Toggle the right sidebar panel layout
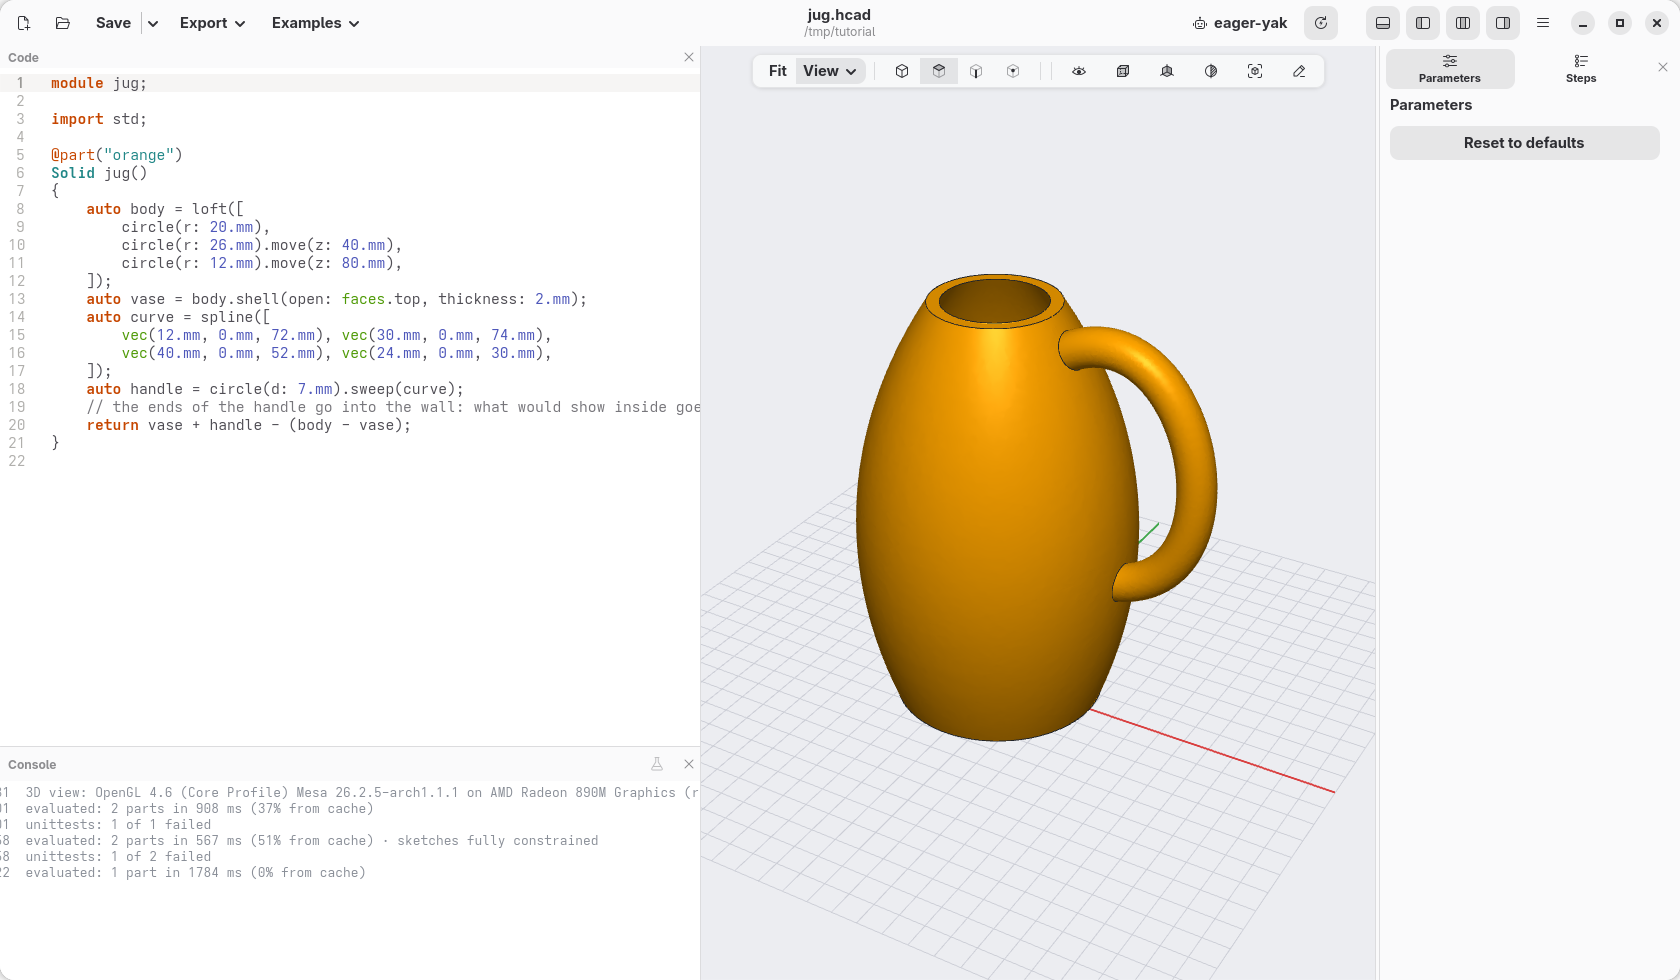Viewport: 1680px width, 980px height. [x=1503, y=23]
